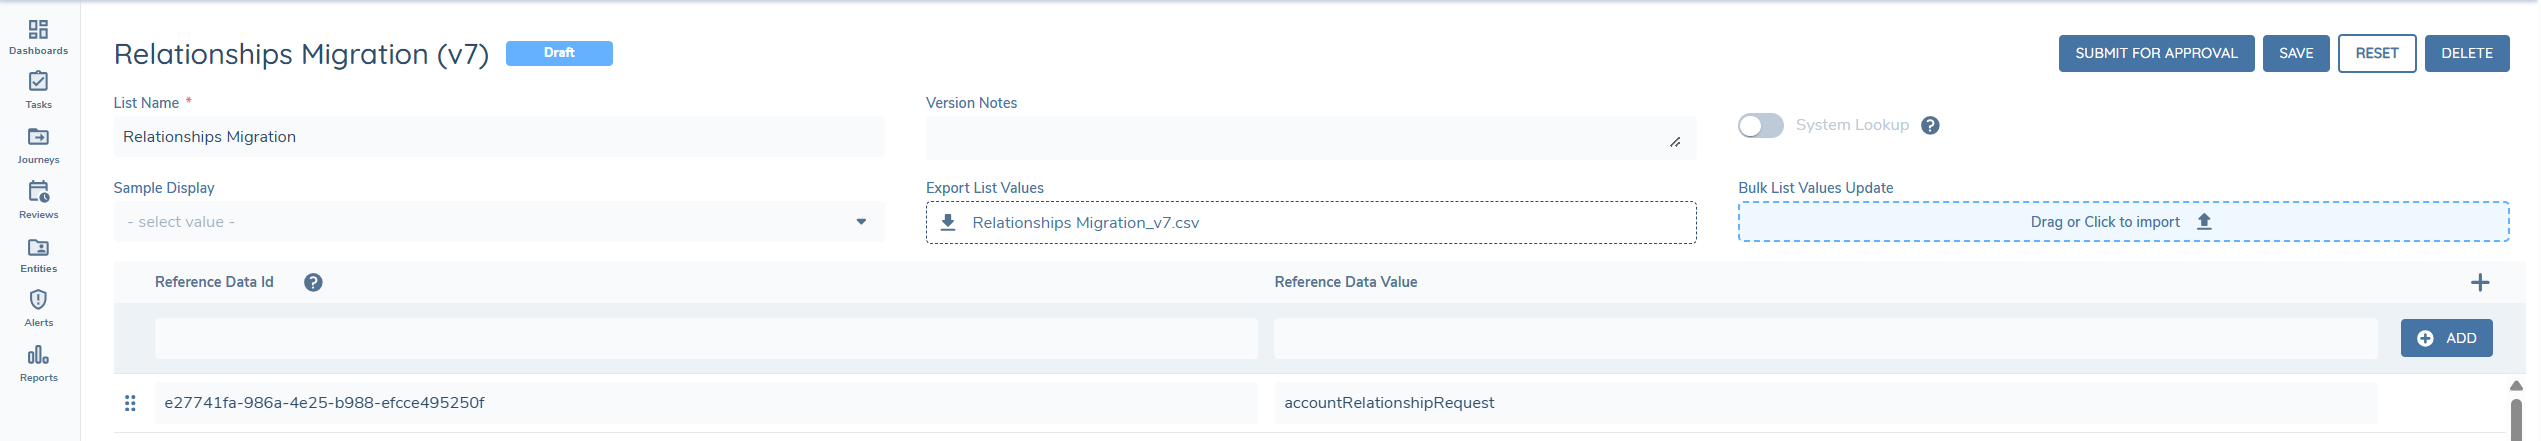Screen dimensions: 2541x441
Task: Click the Reset button
Action: 2376,53
